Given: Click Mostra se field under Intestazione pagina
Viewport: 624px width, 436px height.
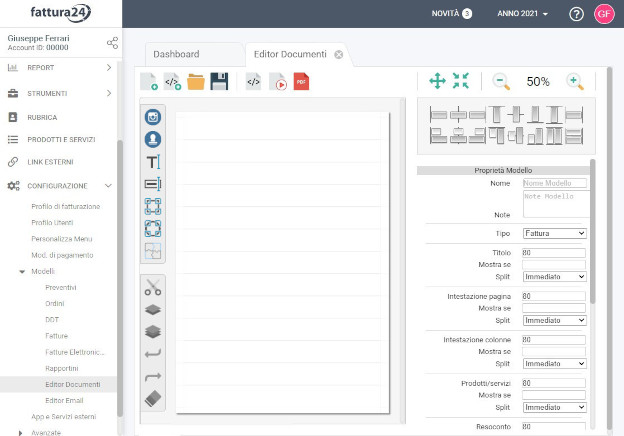Looking at the screenshot, I should coord(554,308).
